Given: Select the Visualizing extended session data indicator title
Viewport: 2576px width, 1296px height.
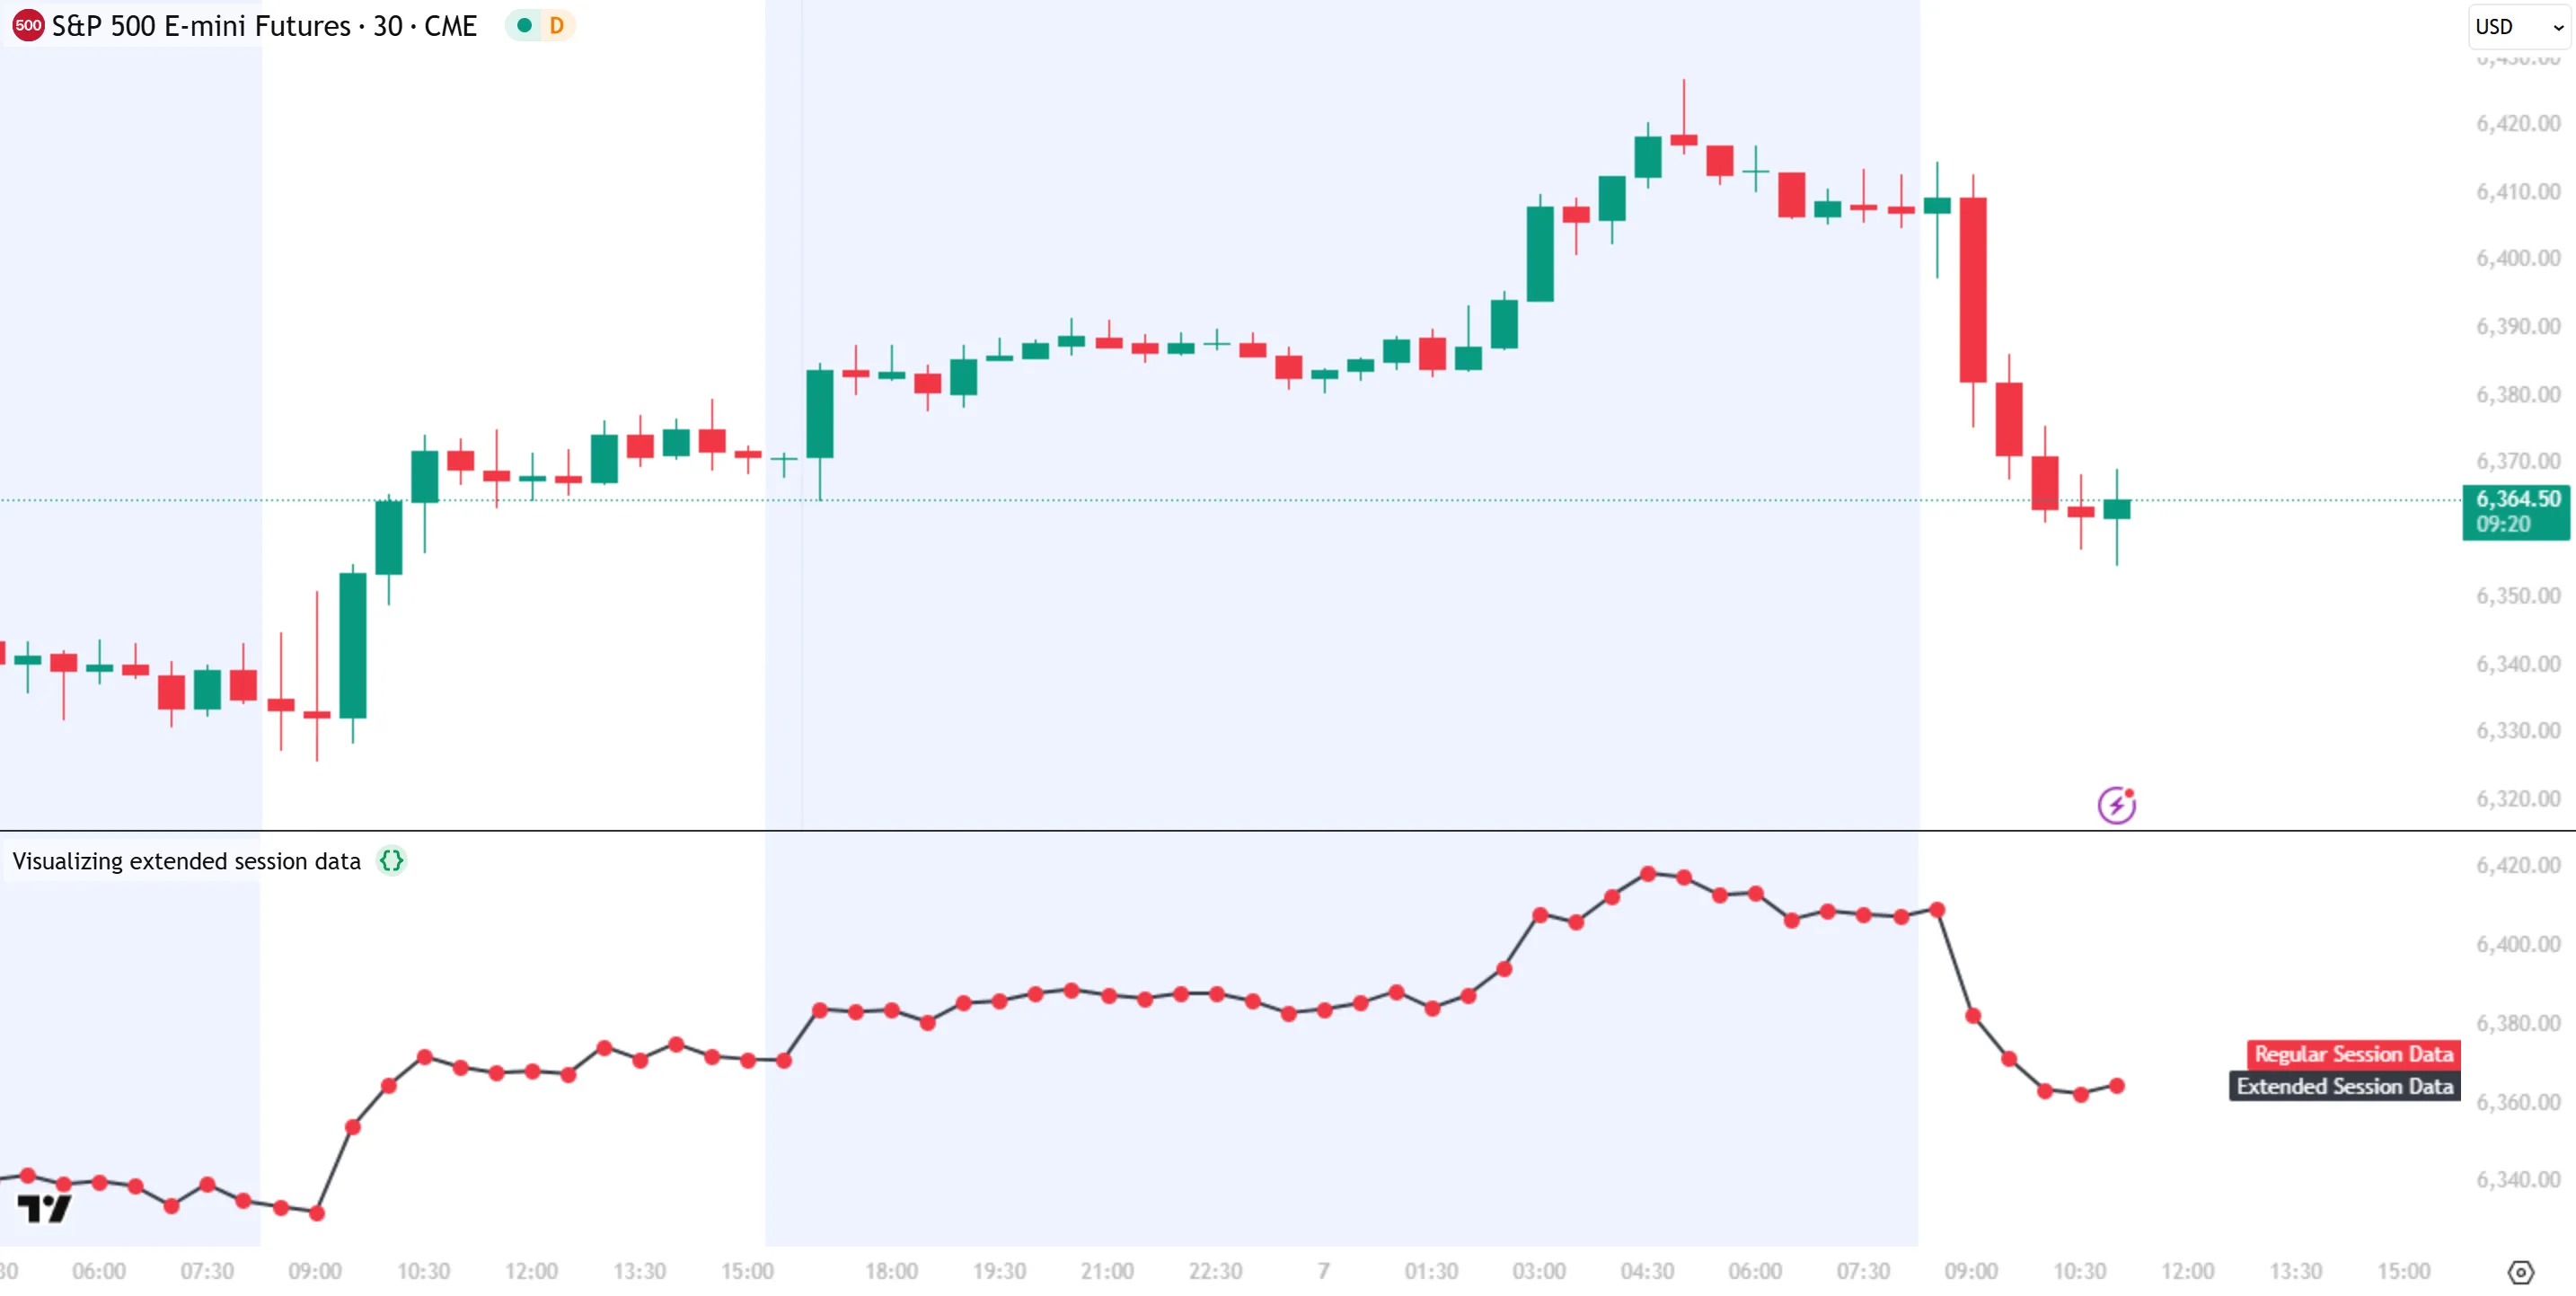Looking at the screenshot, I should coord(186,861).
